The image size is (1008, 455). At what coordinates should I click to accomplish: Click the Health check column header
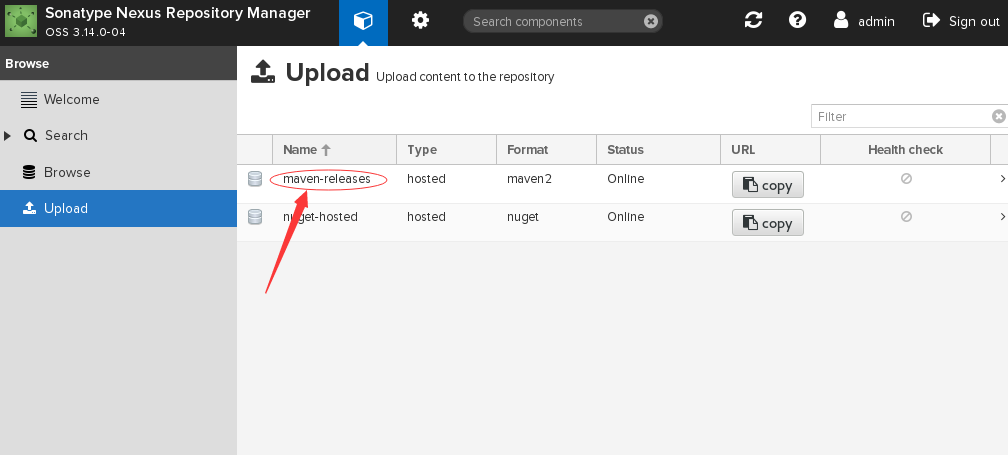coord(905,150)
